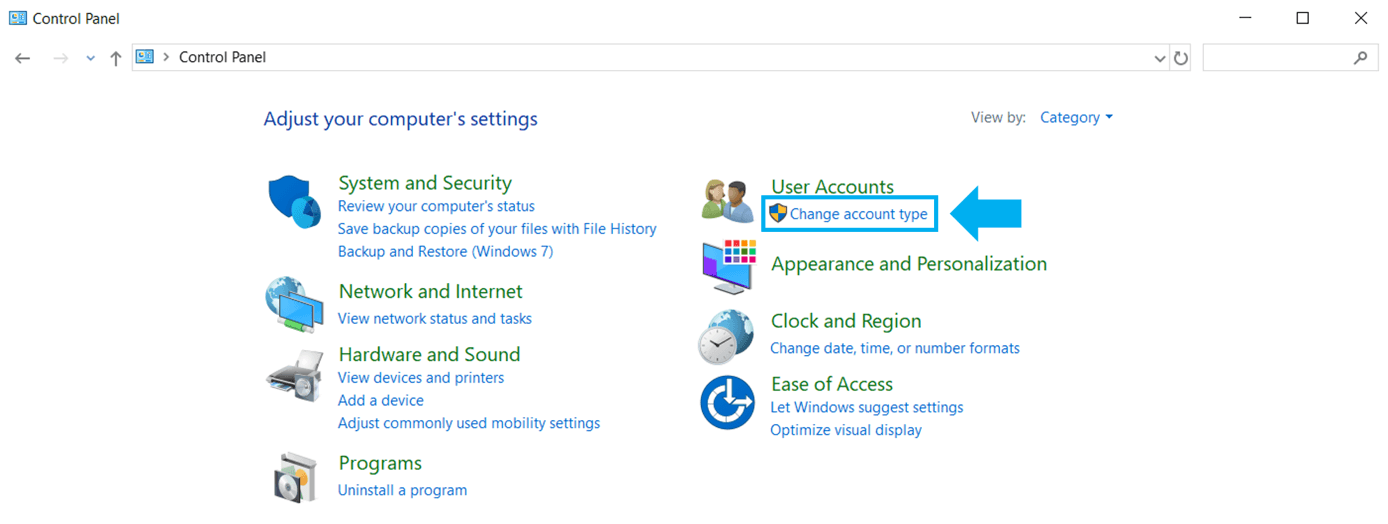1388x524 pixels.
Task: Open the System and Security shield icon
Action: tap(295, 202)
